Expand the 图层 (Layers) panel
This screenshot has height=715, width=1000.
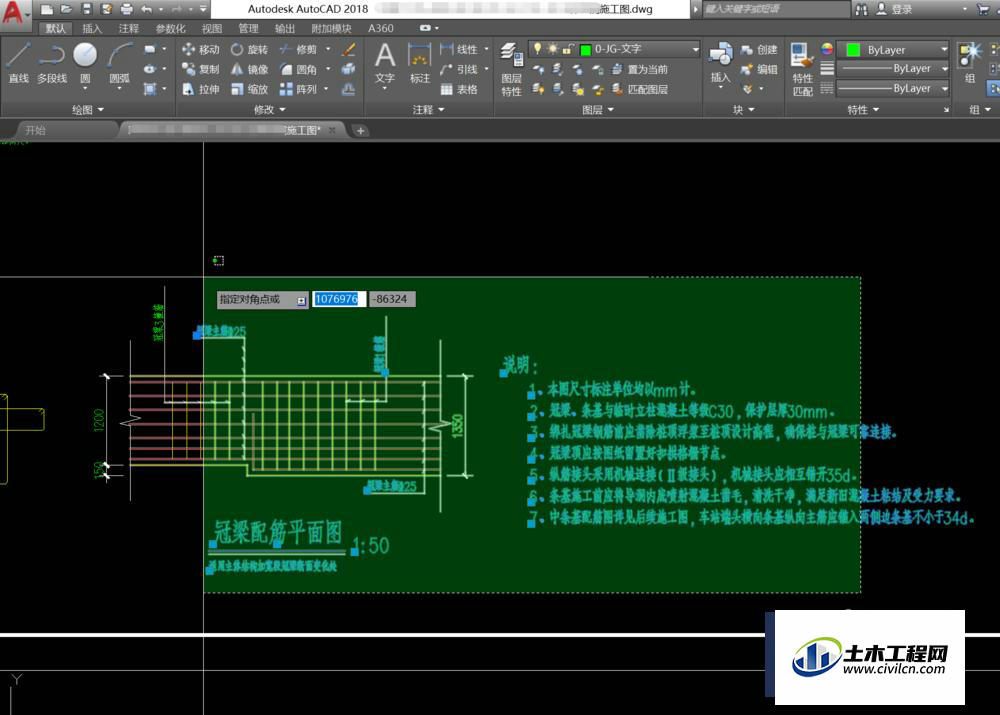(598, 110)
